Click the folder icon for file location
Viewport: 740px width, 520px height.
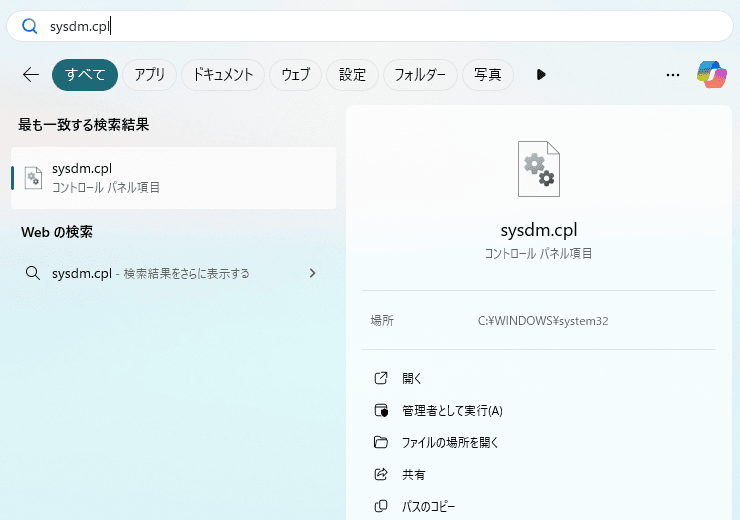coord(381,442)
